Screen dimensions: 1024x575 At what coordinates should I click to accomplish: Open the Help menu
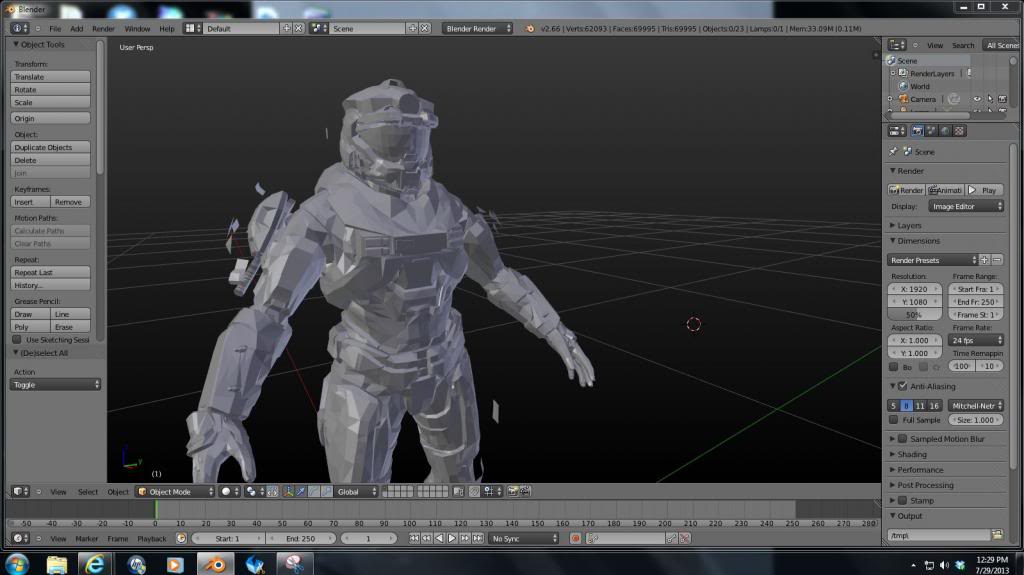click(167, 29)
